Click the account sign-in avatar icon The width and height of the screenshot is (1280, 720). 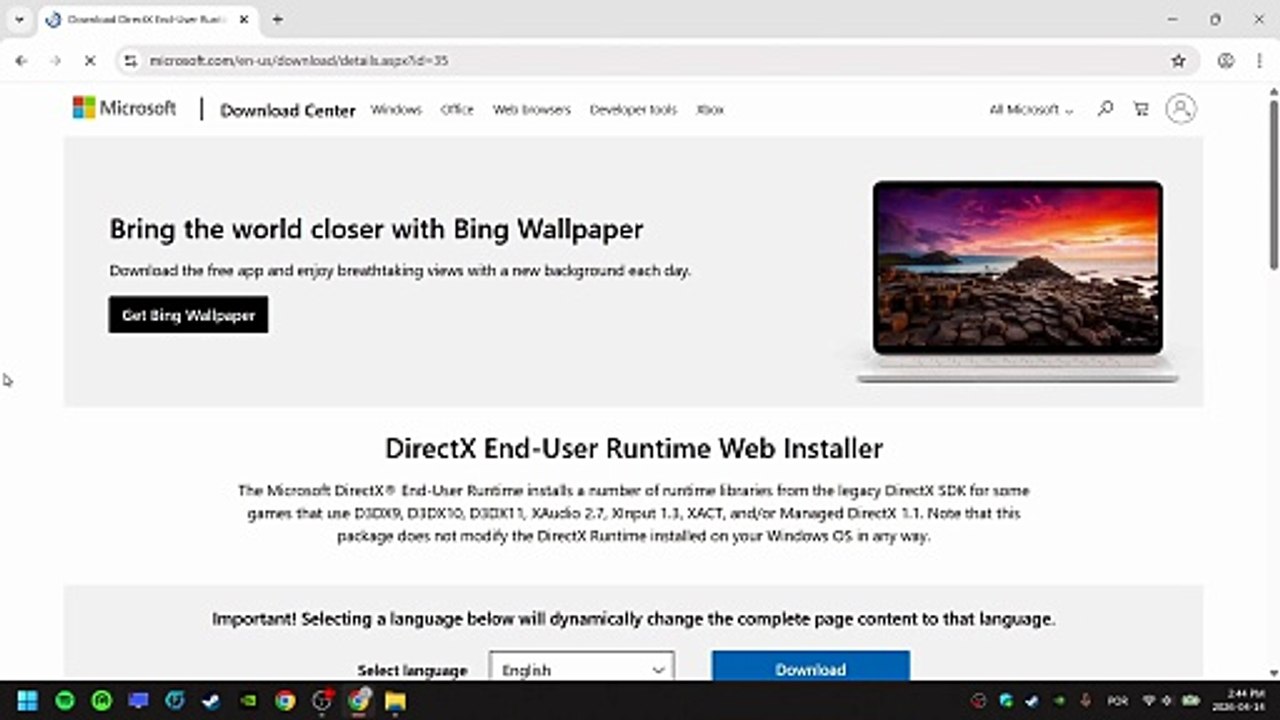[1181, 108]
